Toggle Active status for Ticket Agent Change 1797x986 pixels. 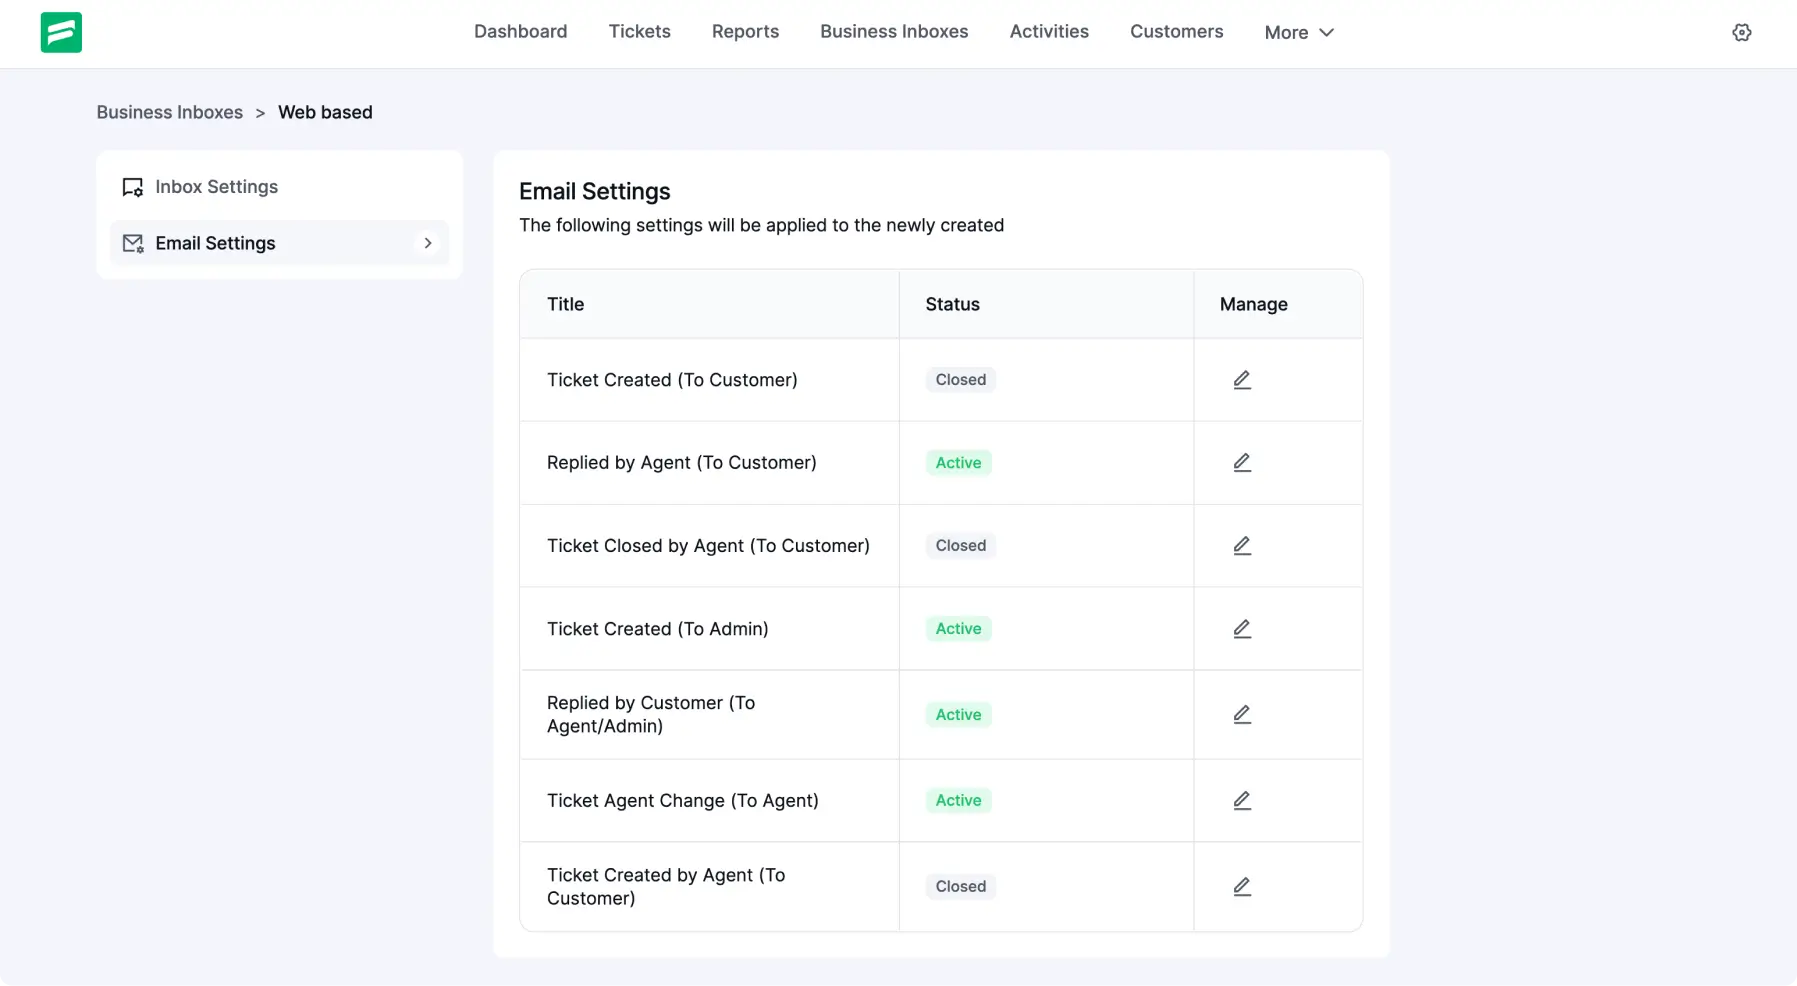[x=958, y=800]
